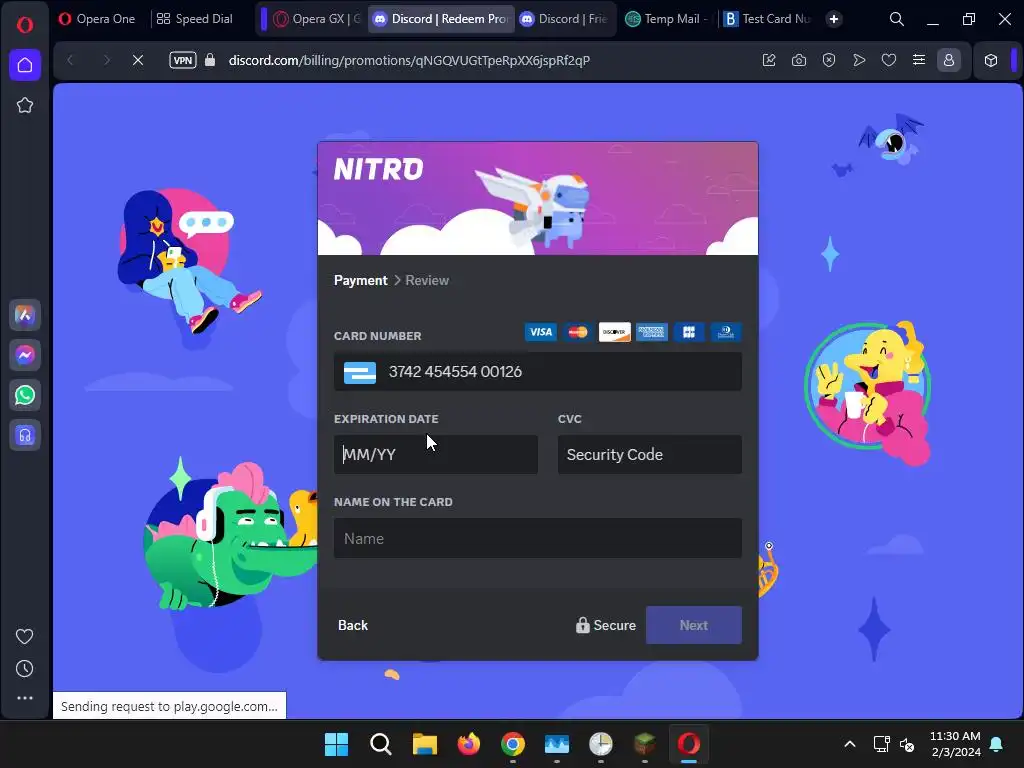The width and height of the screenshot is (1024, 768).
Task: Click the muted volume tray icon
Action: click(x=907, y=744)
